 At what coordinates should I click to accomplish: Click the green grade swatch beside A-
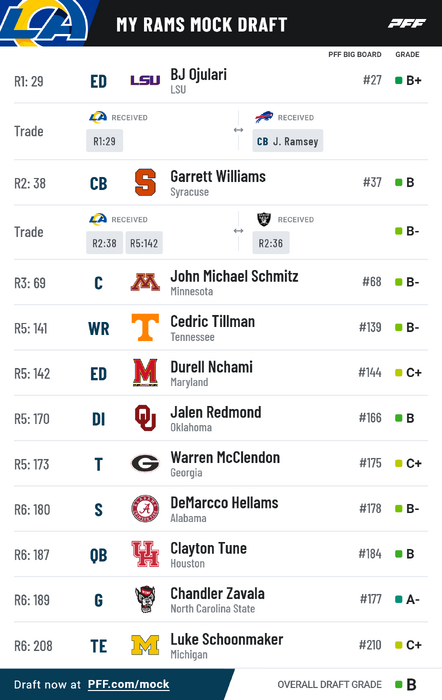[x=399, y=599]
